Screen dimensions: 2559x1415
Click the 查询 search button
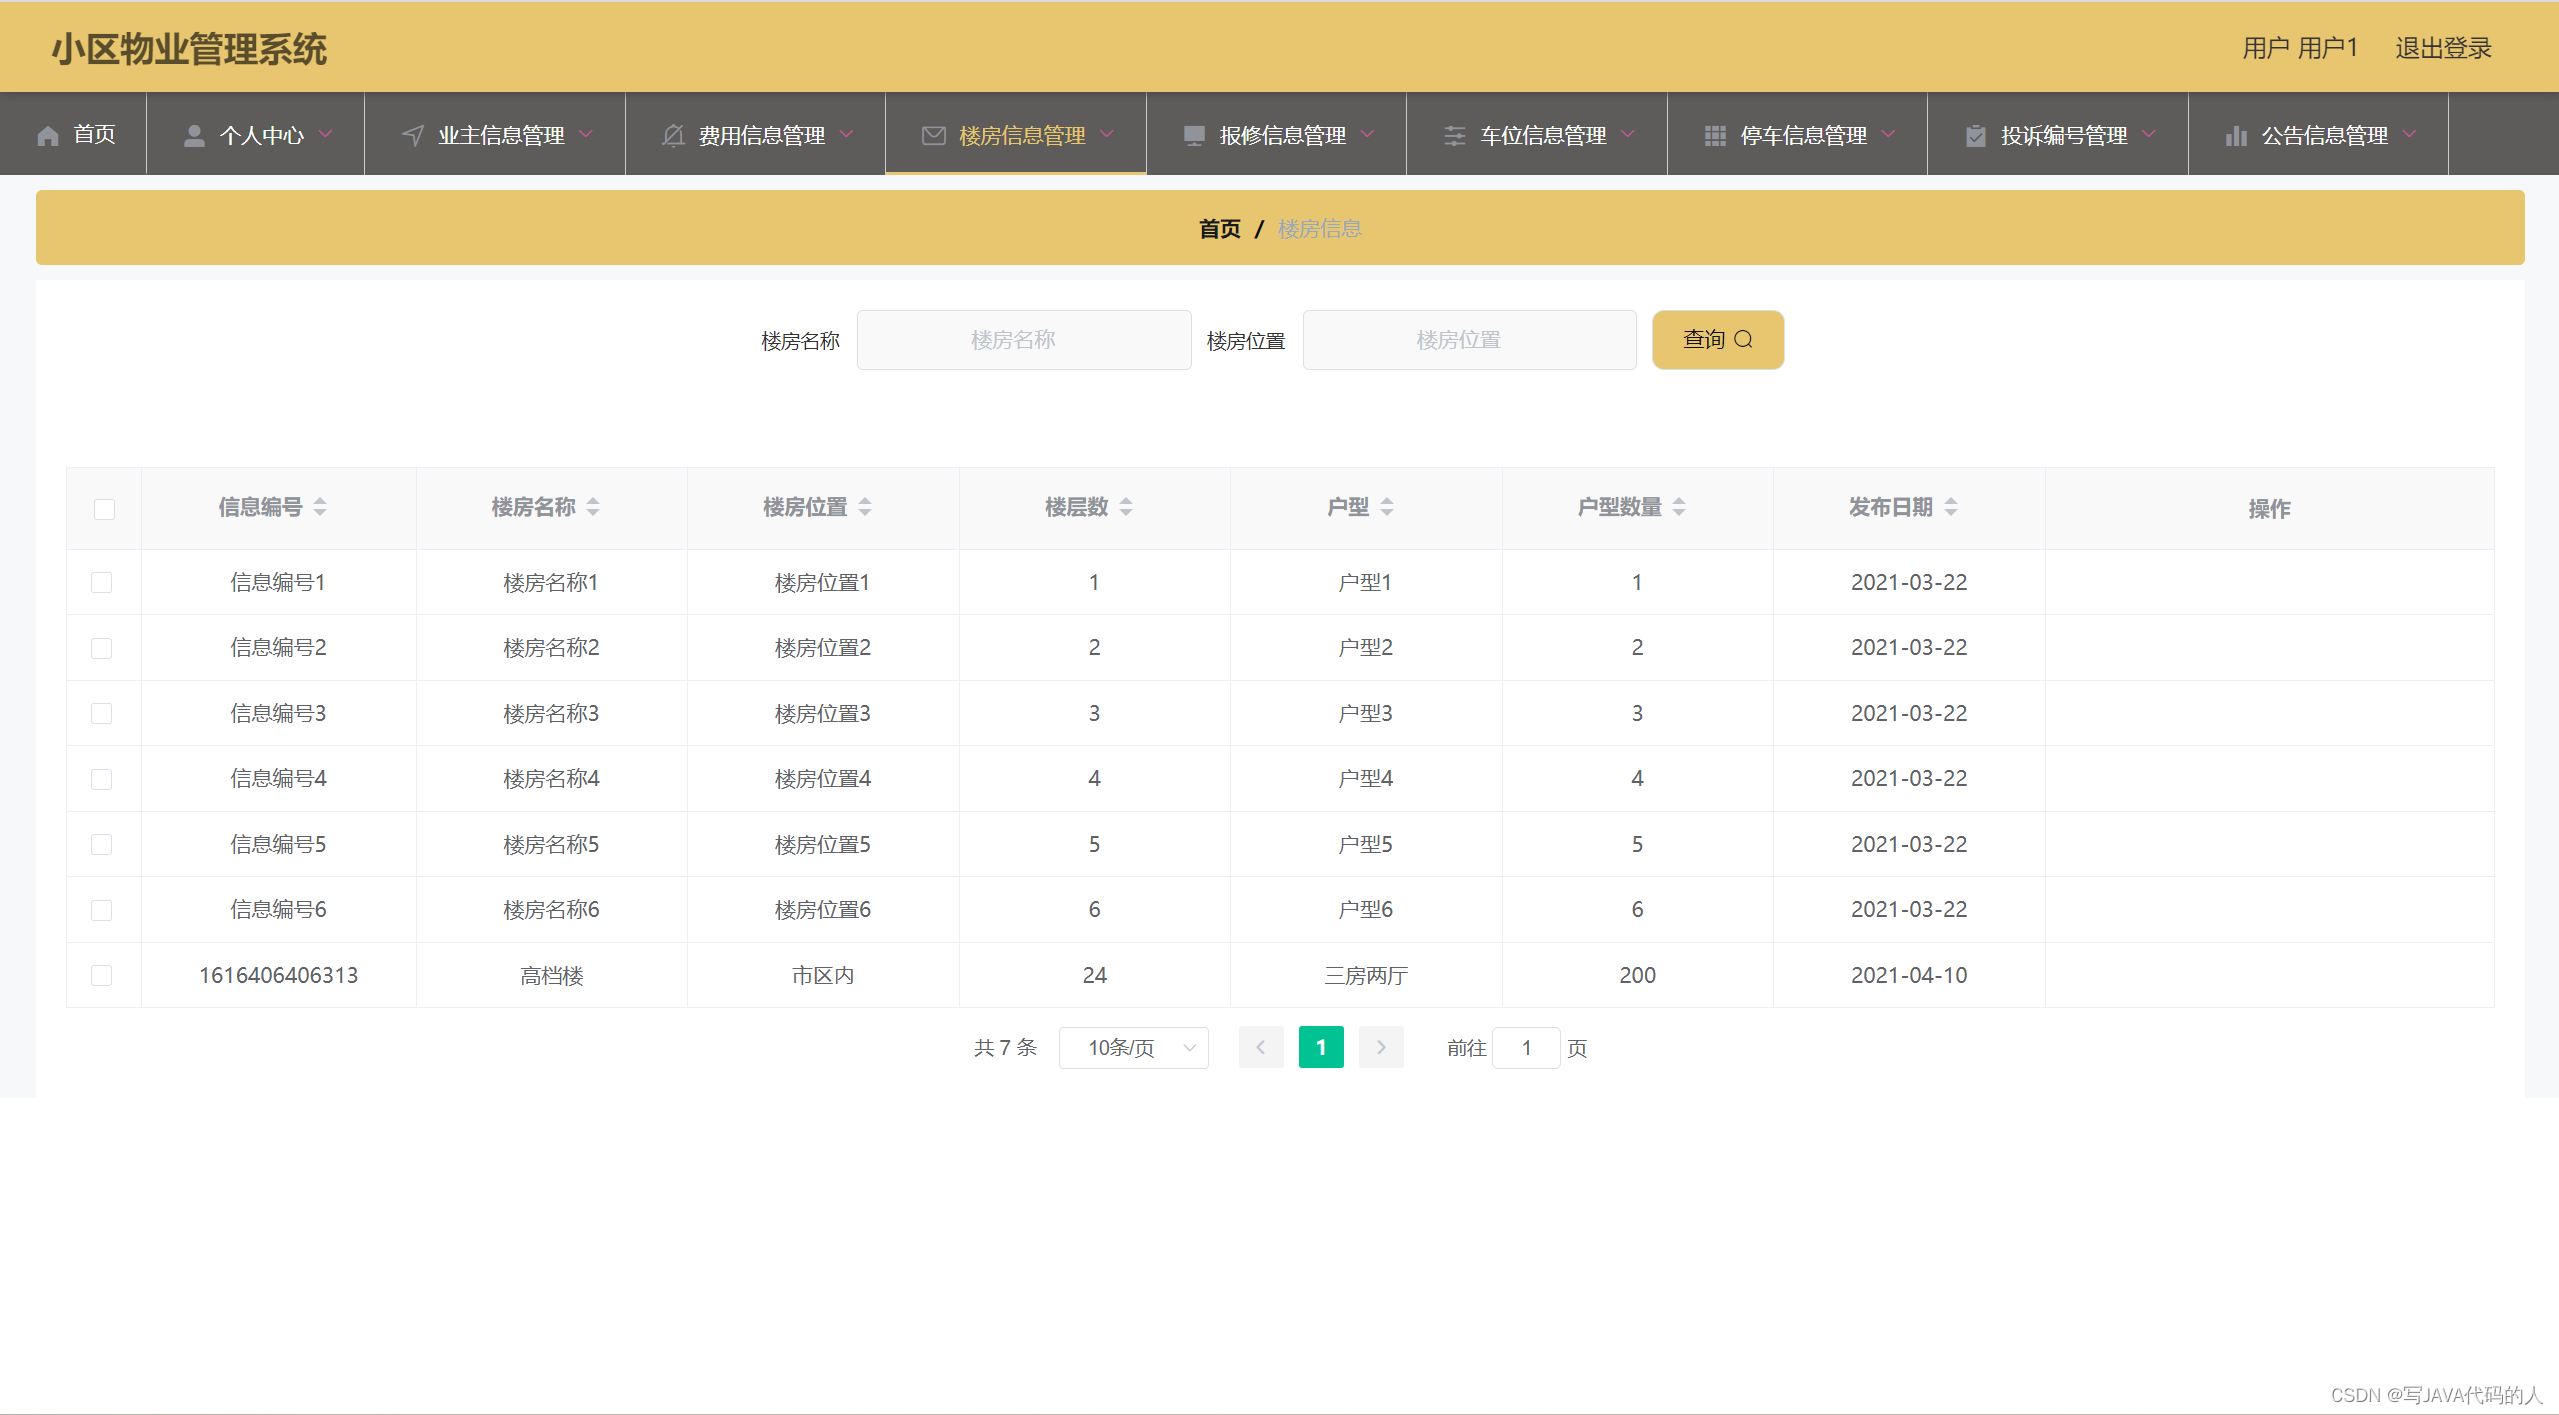pyautogui.click(x=1717, y=340)
